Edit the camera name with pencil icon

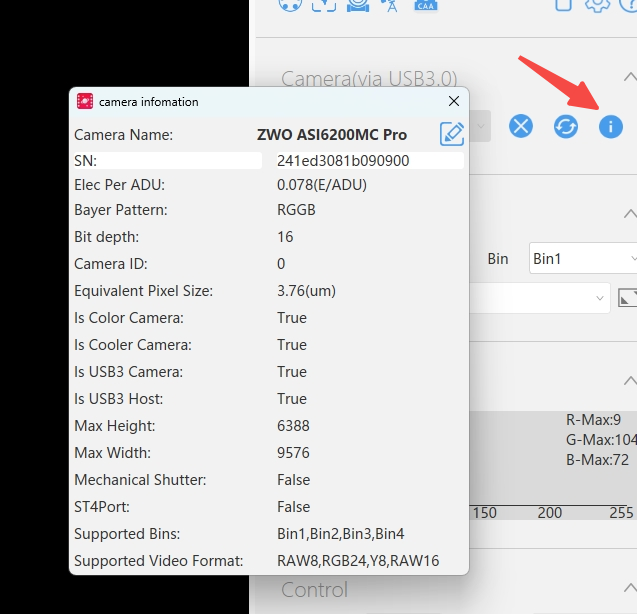coord(452,134)
